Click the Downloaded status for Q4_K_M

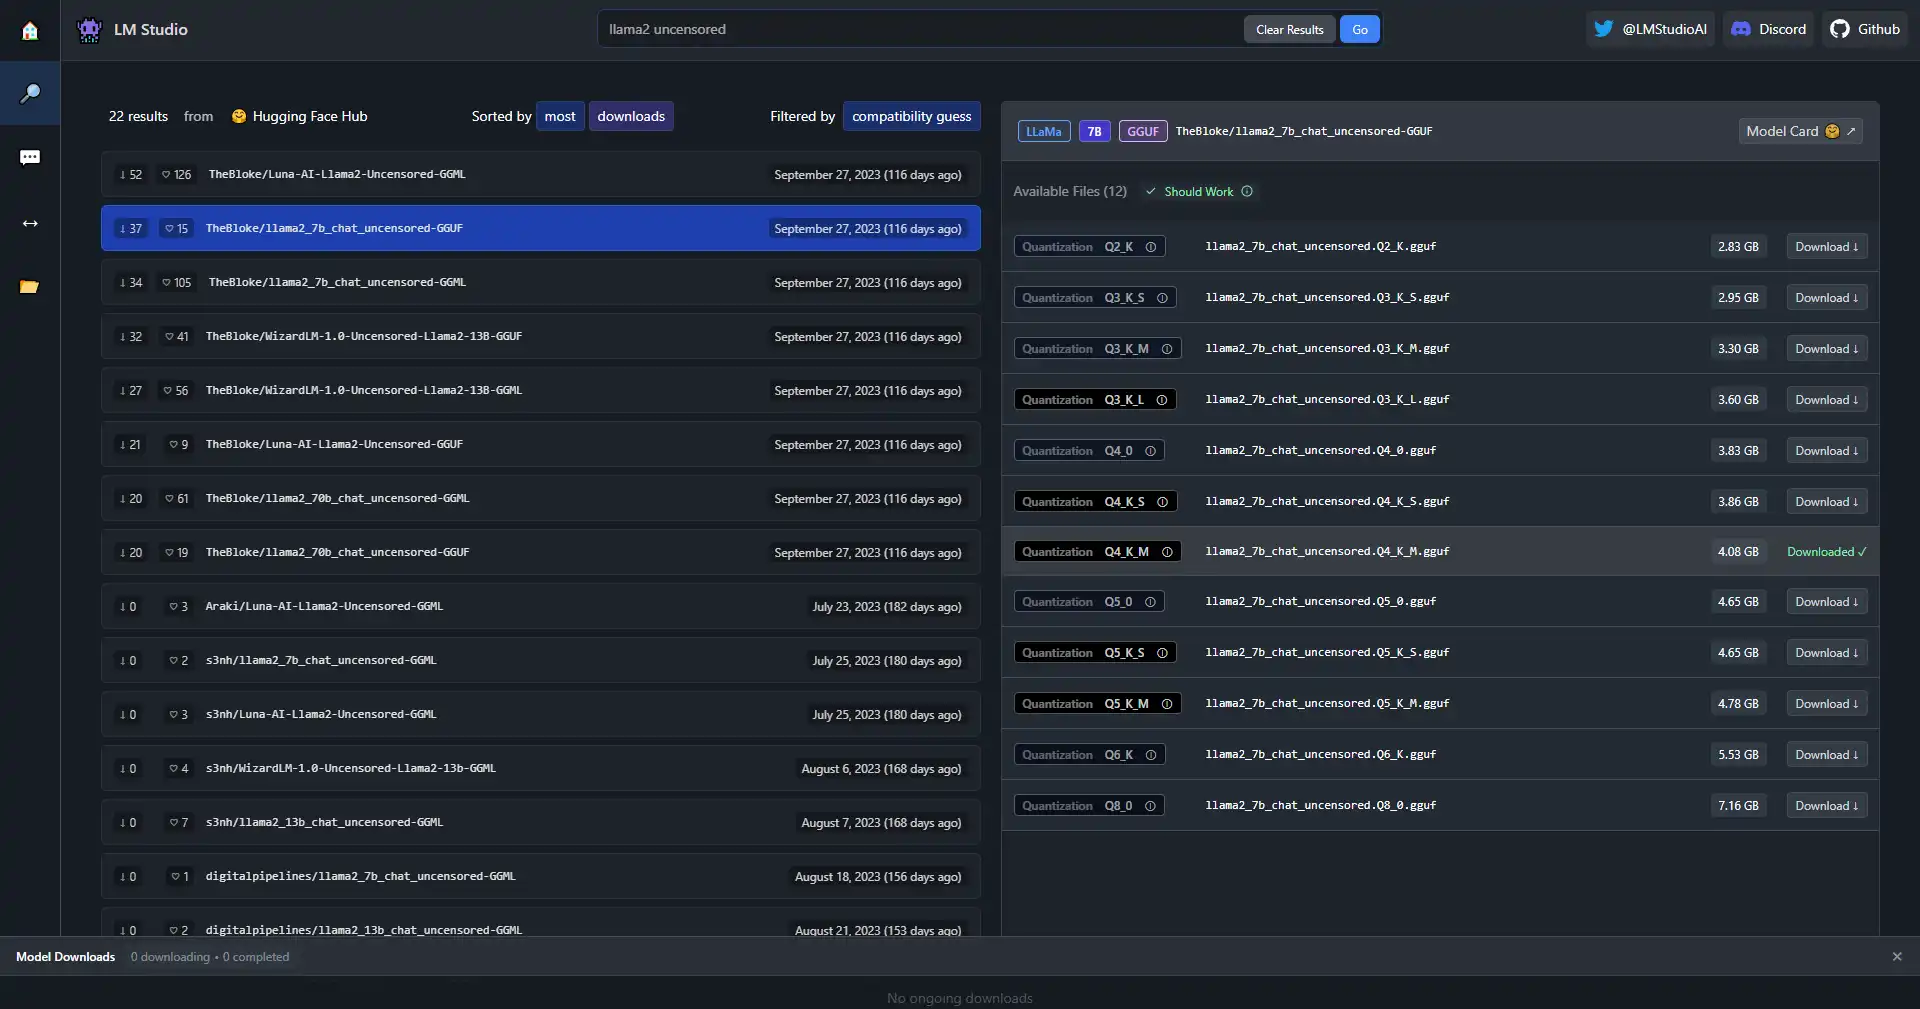click(1826, 552)
